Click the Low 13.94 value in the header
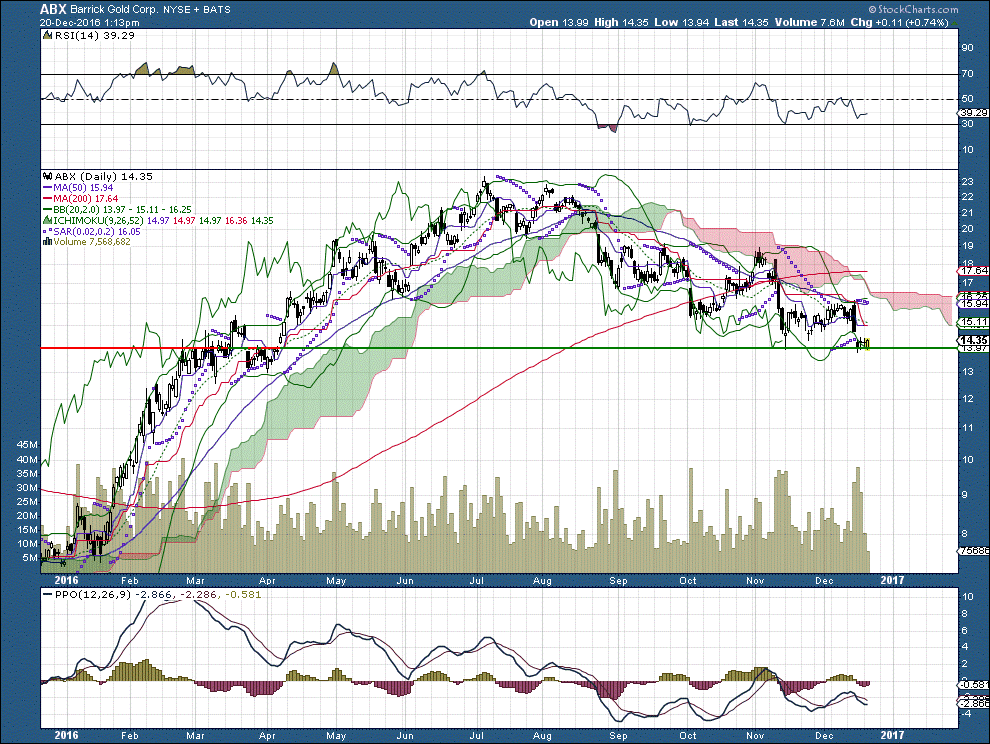990x744 pixels. point(681,22)
